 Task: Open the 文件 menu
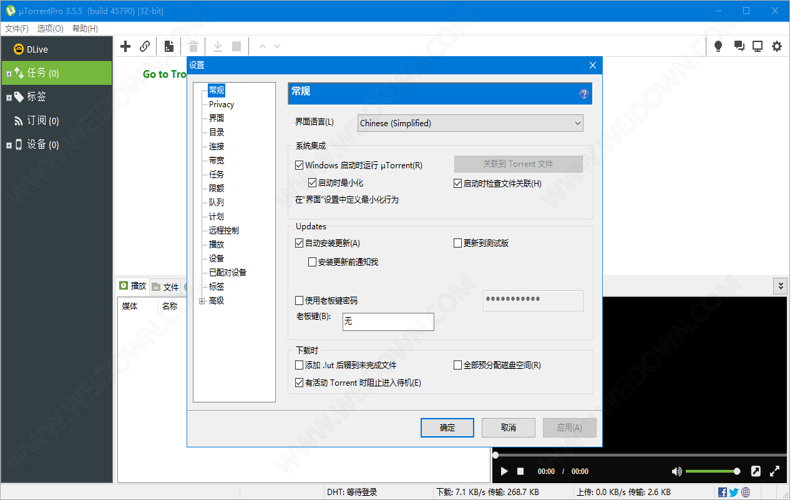pos(17,28)
